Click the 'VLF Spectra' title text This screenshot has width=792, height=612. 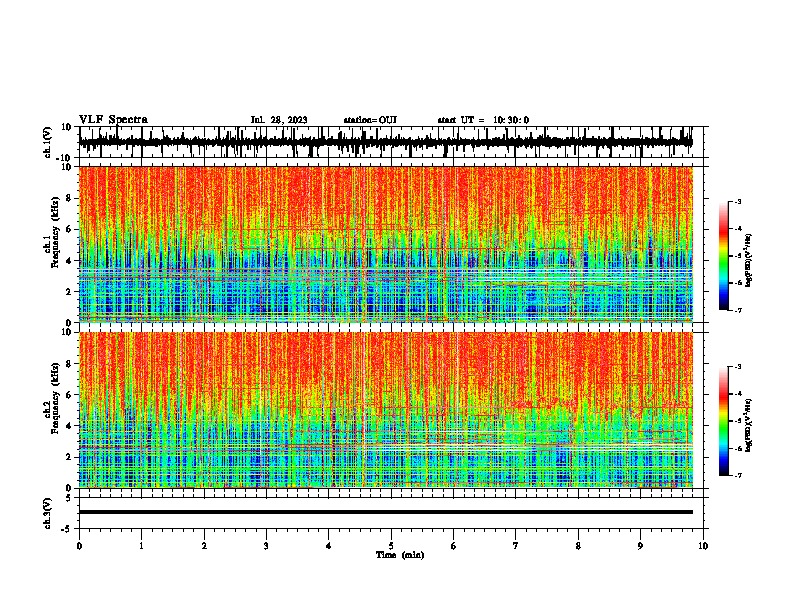tap(113, 120)
